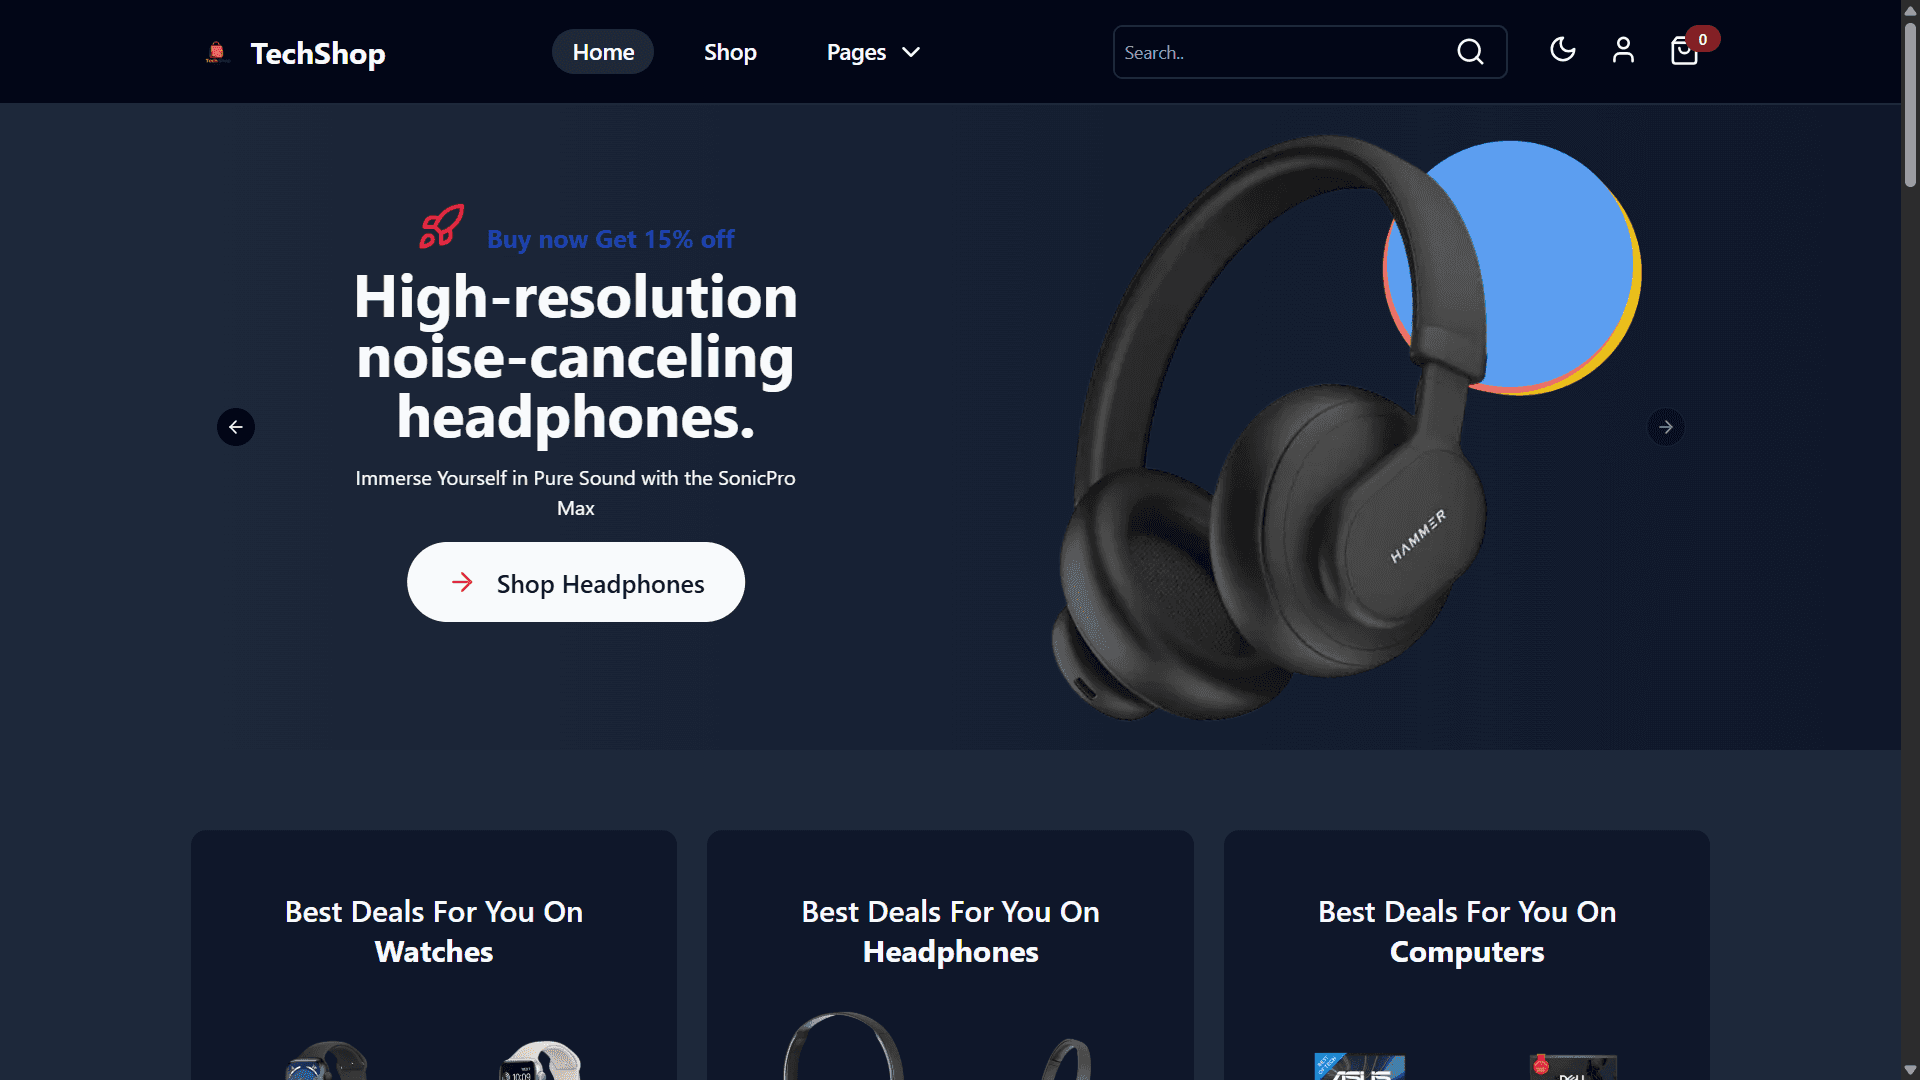Toggle dark mode with the moon icon
This screenshot has width=1920, height=1080.
pos(1562,50)
